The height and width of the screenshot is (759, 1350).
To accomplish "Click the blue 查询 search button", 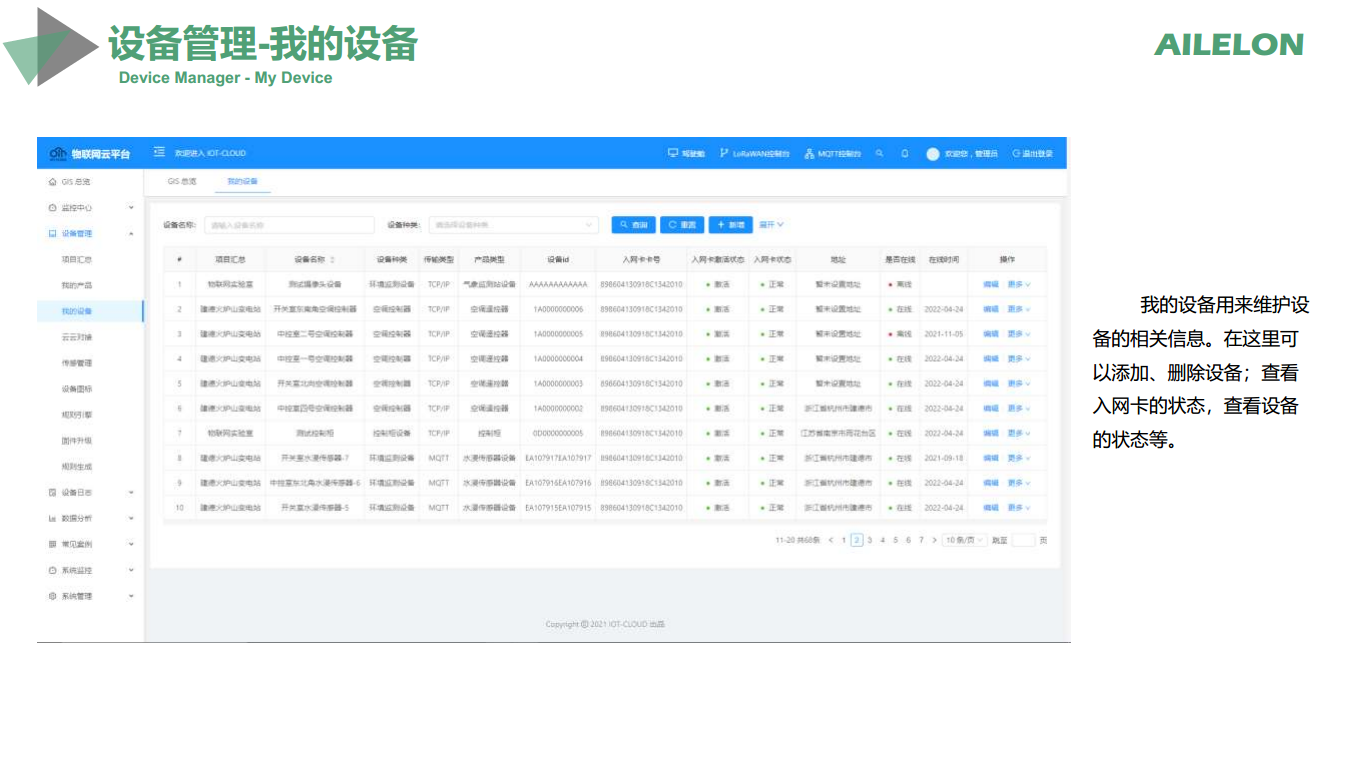I will pyautogui.click(x=633, y=225).
